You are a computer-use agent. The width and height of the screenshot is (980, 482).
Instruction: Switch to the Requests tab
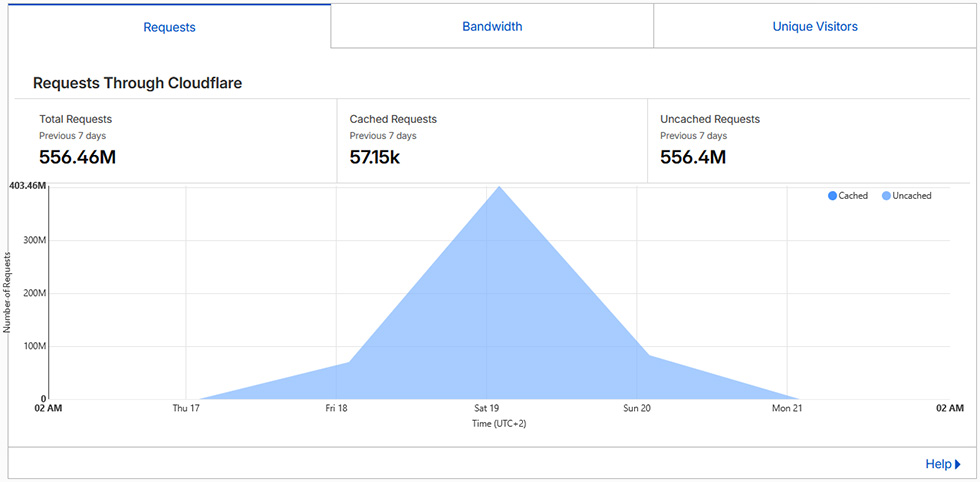click(x=169, y=28)
